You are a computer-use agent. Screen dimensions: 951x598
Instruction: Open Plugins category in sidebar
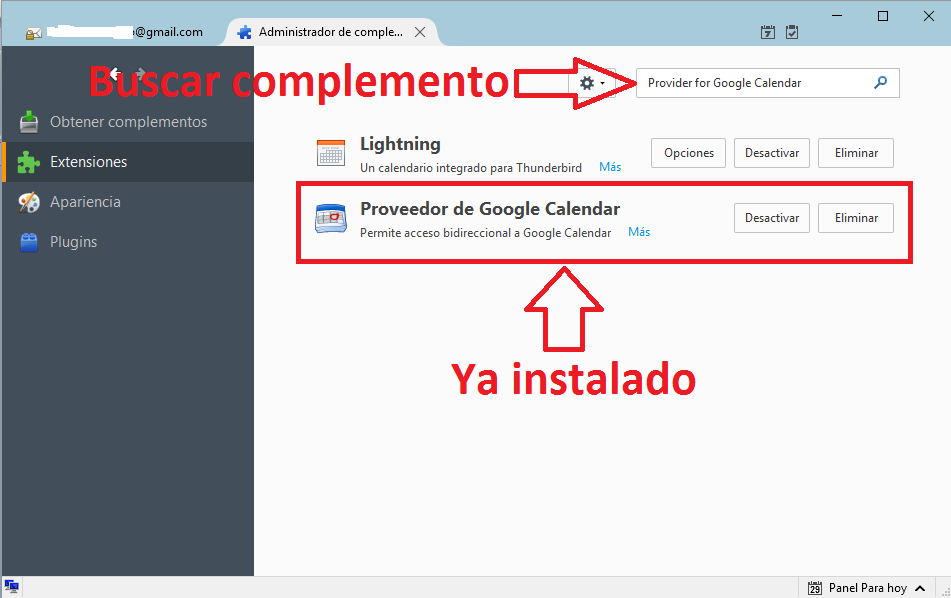tap(127, 242)
